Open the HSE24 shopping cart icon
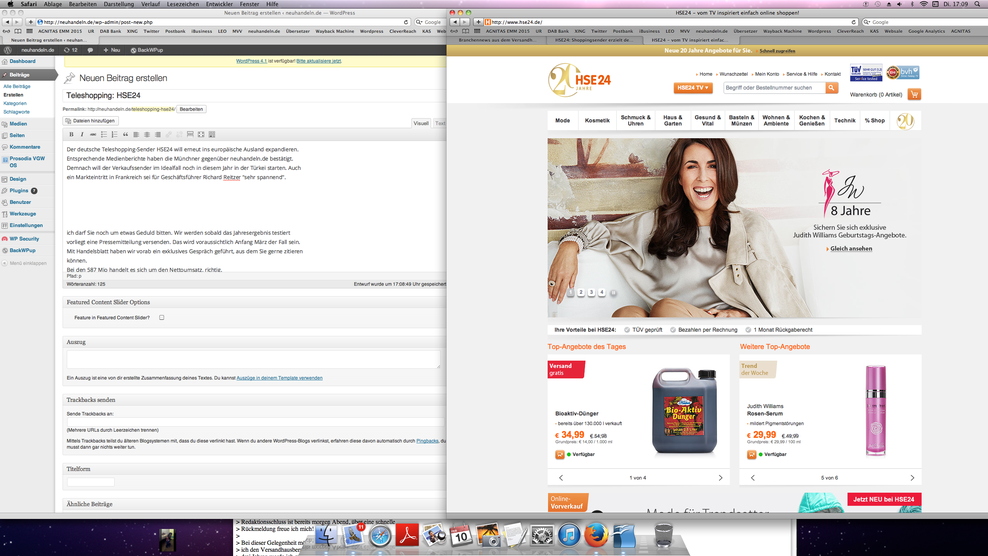Image resolution: width=988 pixels, height=556 pixels. pos(914,94)
